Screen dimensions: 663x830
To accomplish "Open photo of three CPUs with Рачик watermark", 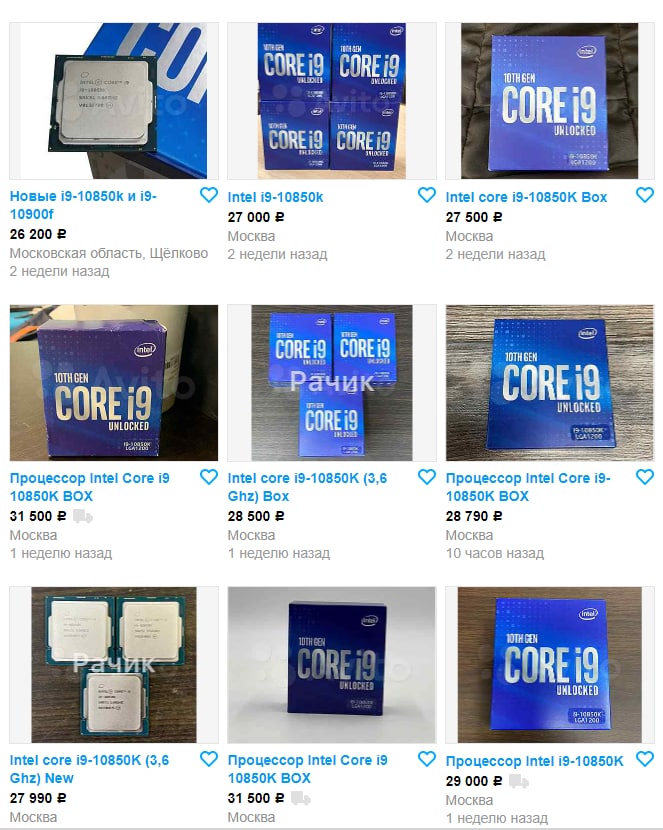I will coord(114,665).
